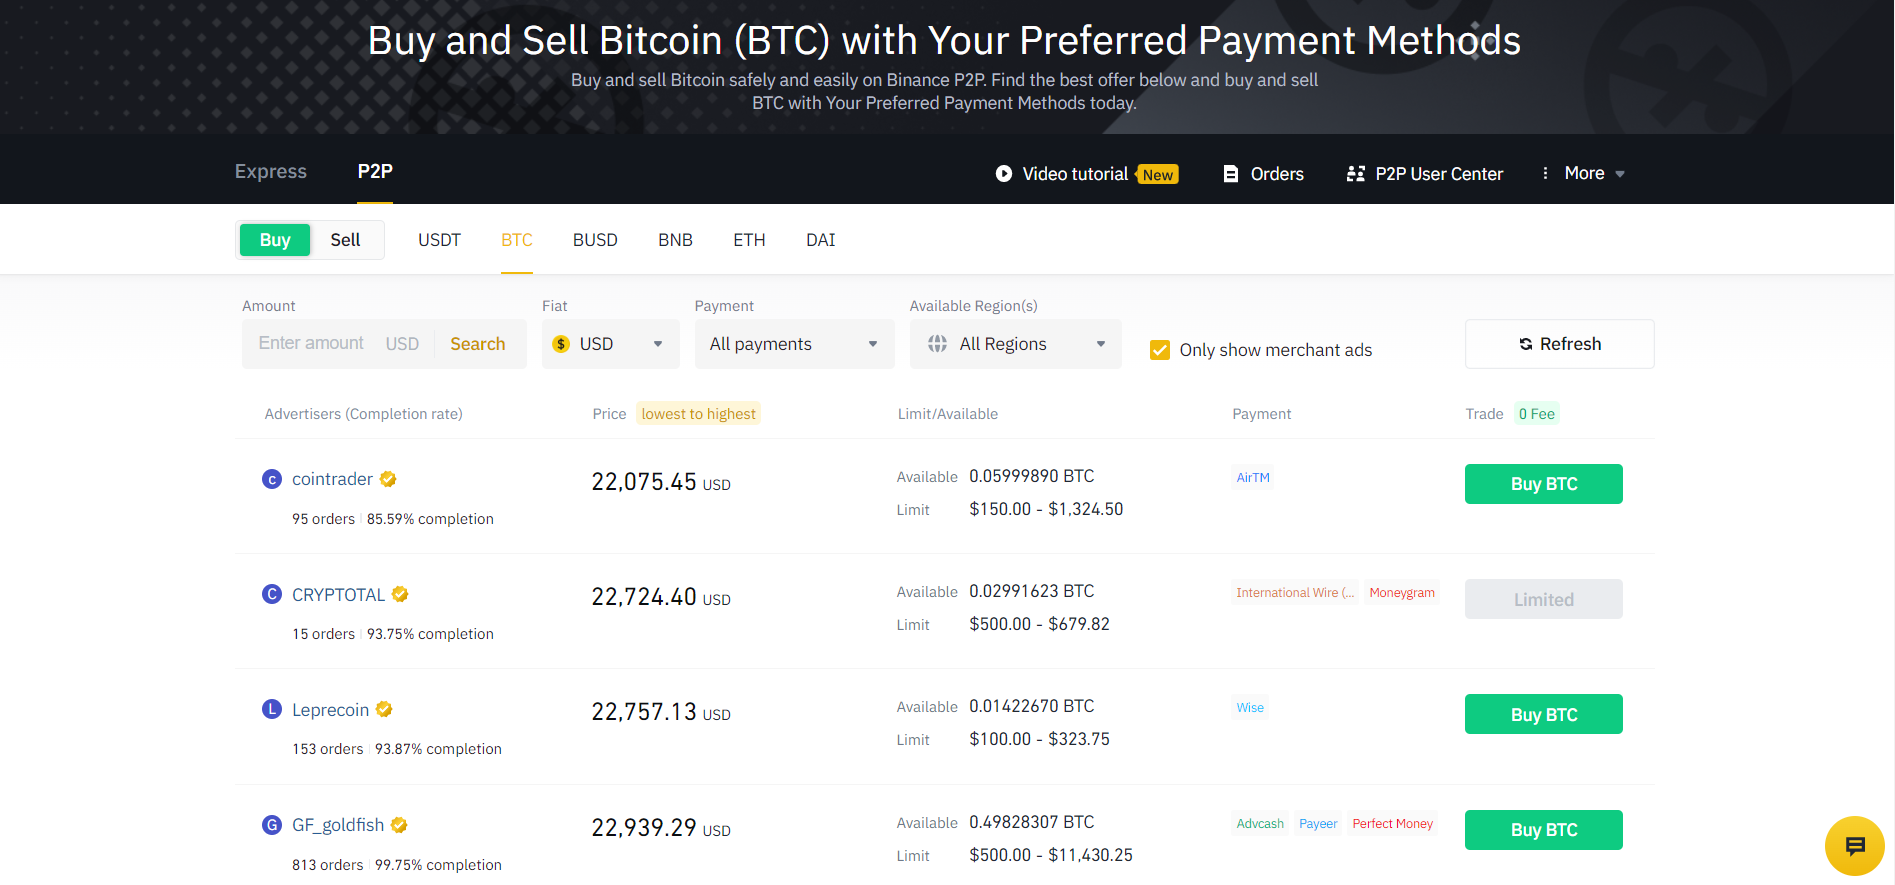Click the 0 Fee label
The image size is (1895, 885).
(x=1537, y=414)
